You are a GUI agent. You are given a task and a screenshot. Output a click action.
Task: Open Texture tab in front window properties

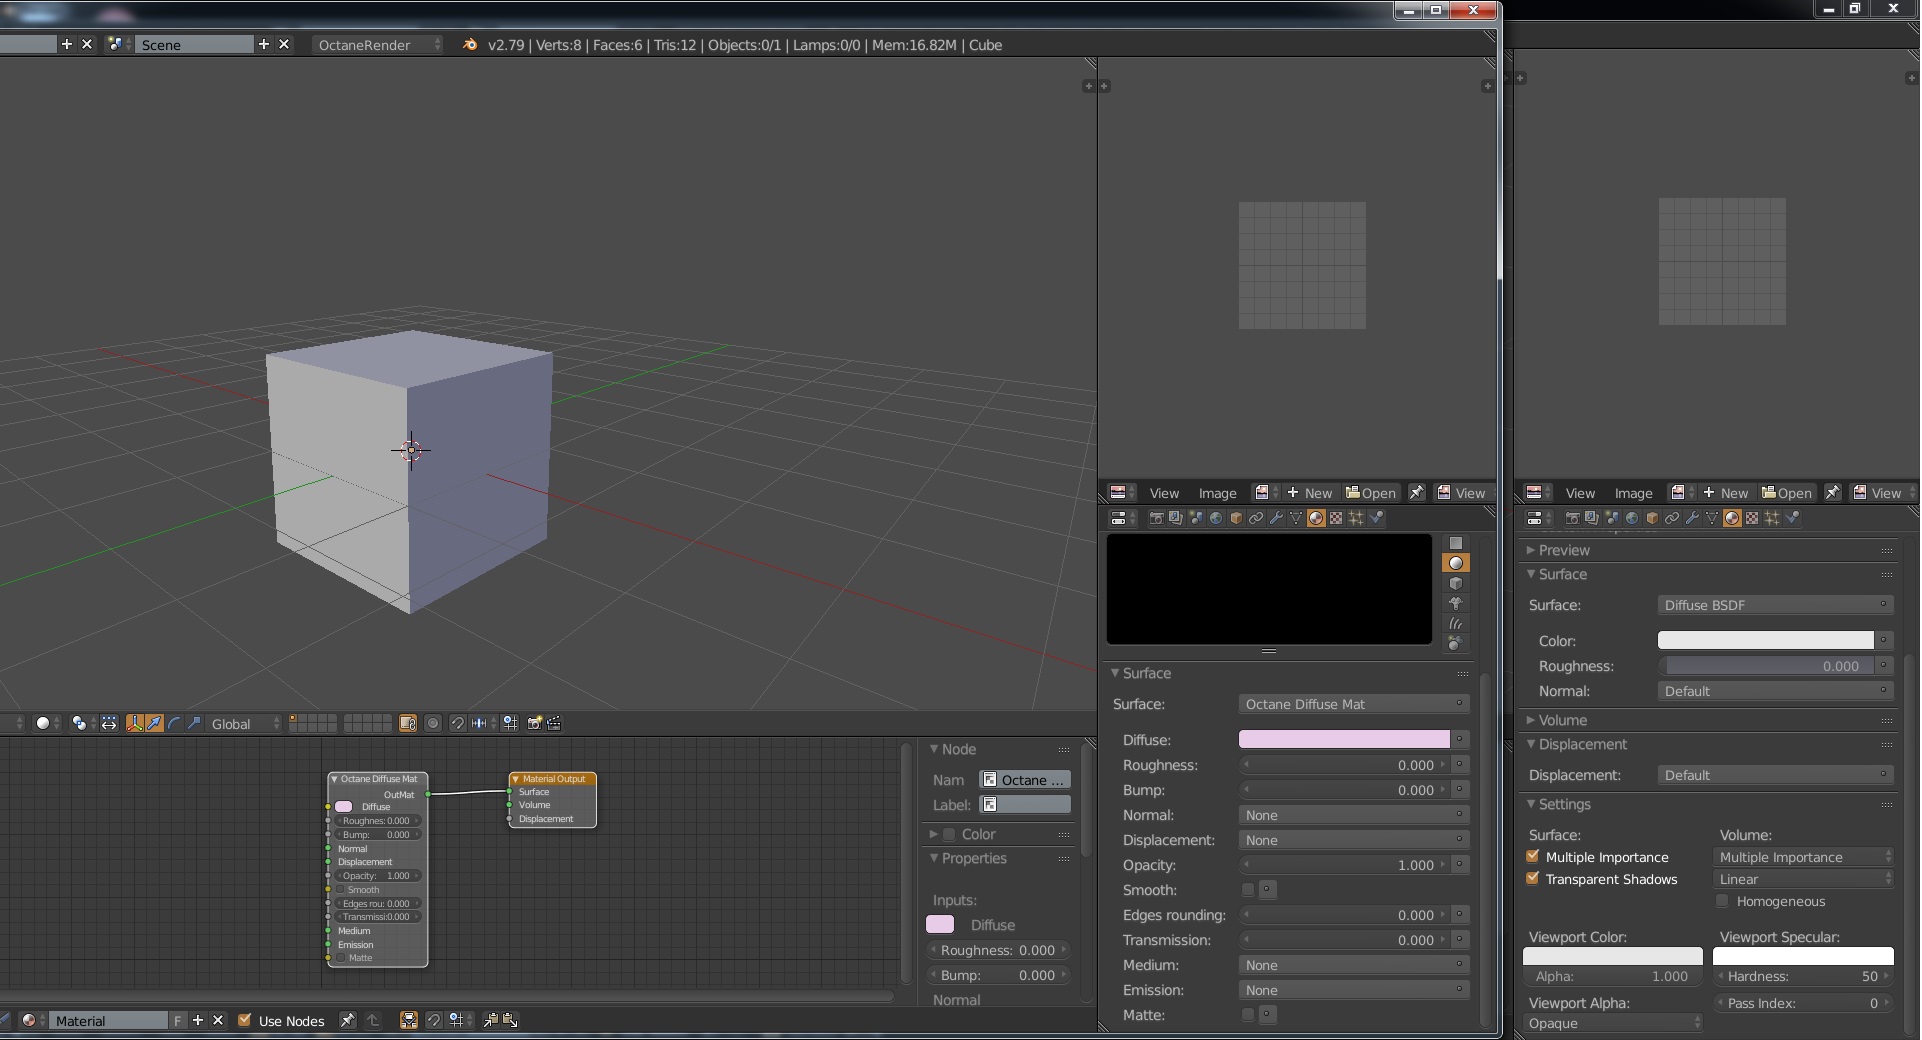click(1336, 518)
